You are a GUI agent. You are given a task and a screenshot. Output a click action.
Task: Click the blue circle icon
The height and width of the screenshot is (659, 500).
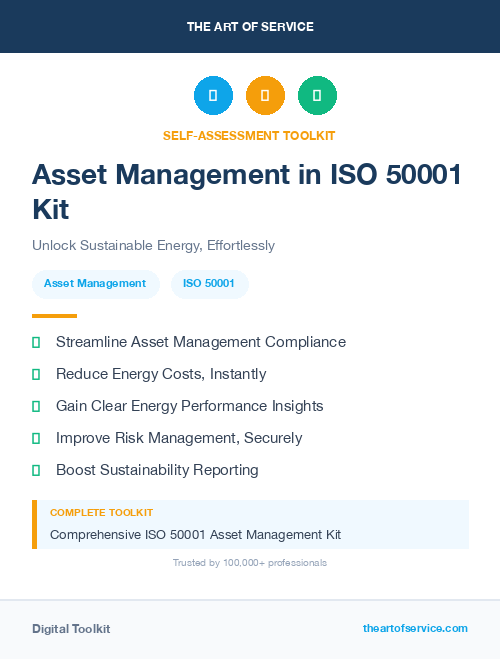point(213,95)
